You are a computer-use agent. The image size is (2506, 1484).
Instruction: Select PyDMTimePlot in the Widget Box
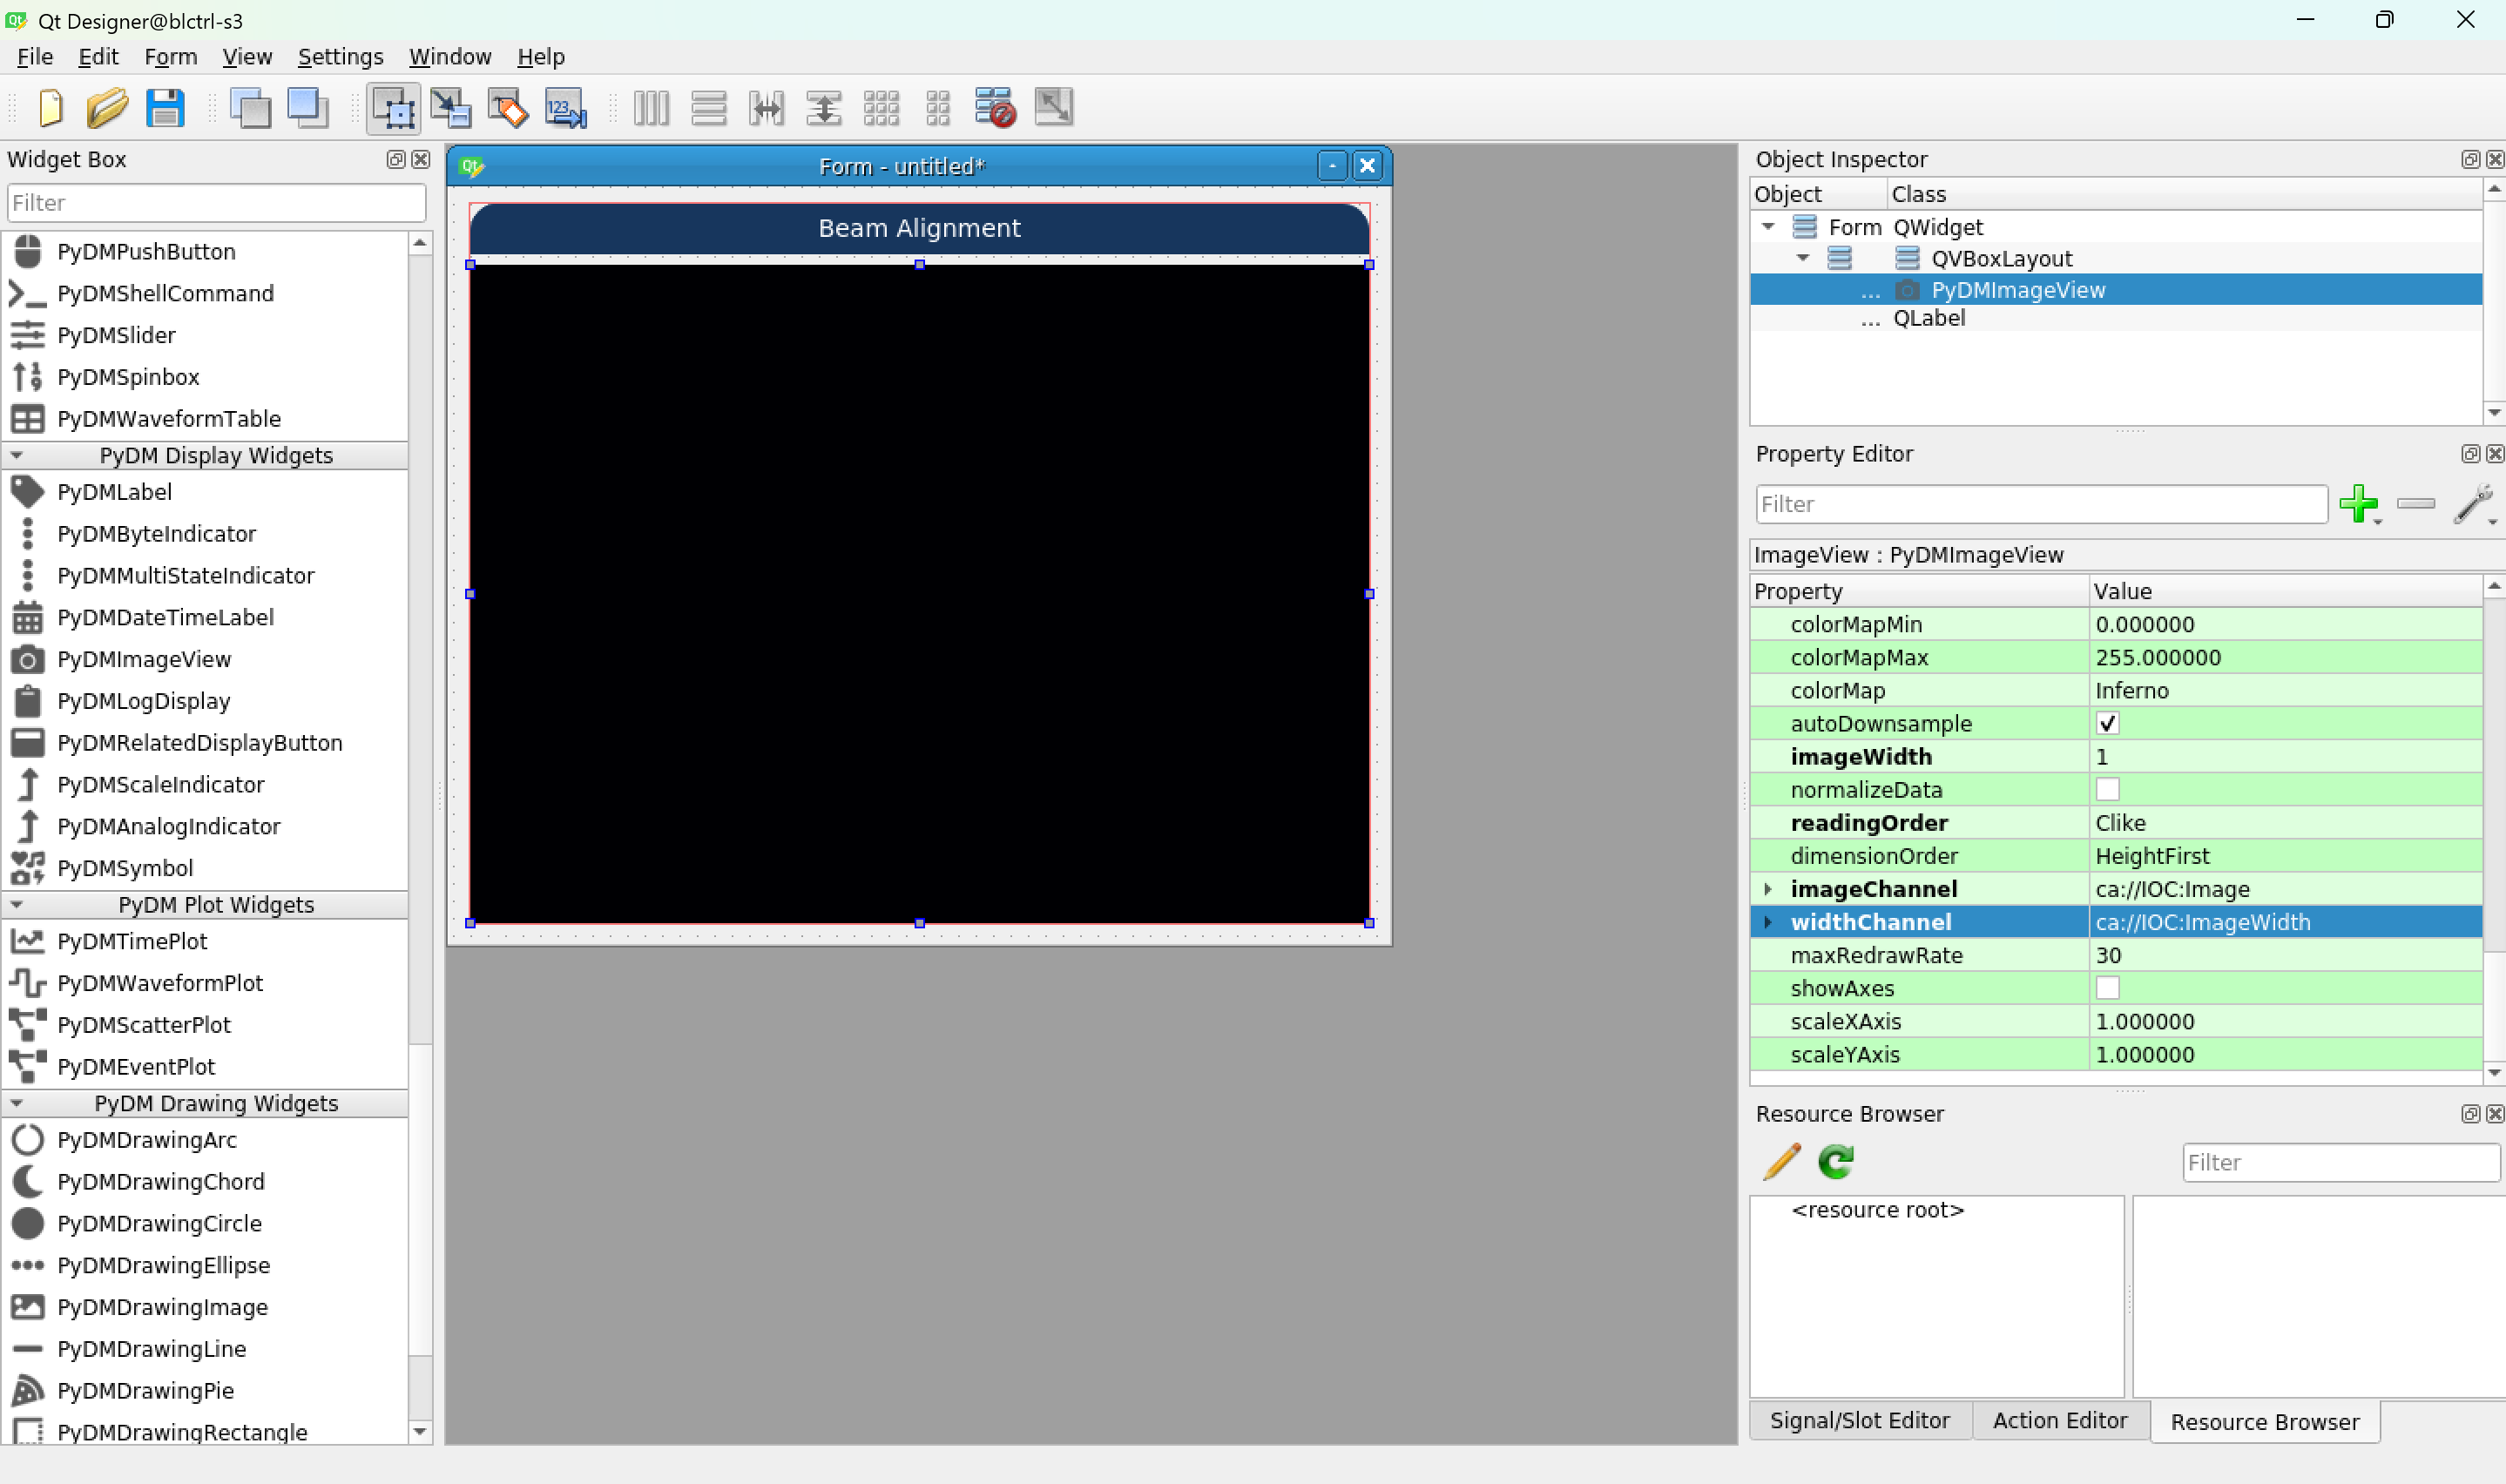tap(132, 941)
